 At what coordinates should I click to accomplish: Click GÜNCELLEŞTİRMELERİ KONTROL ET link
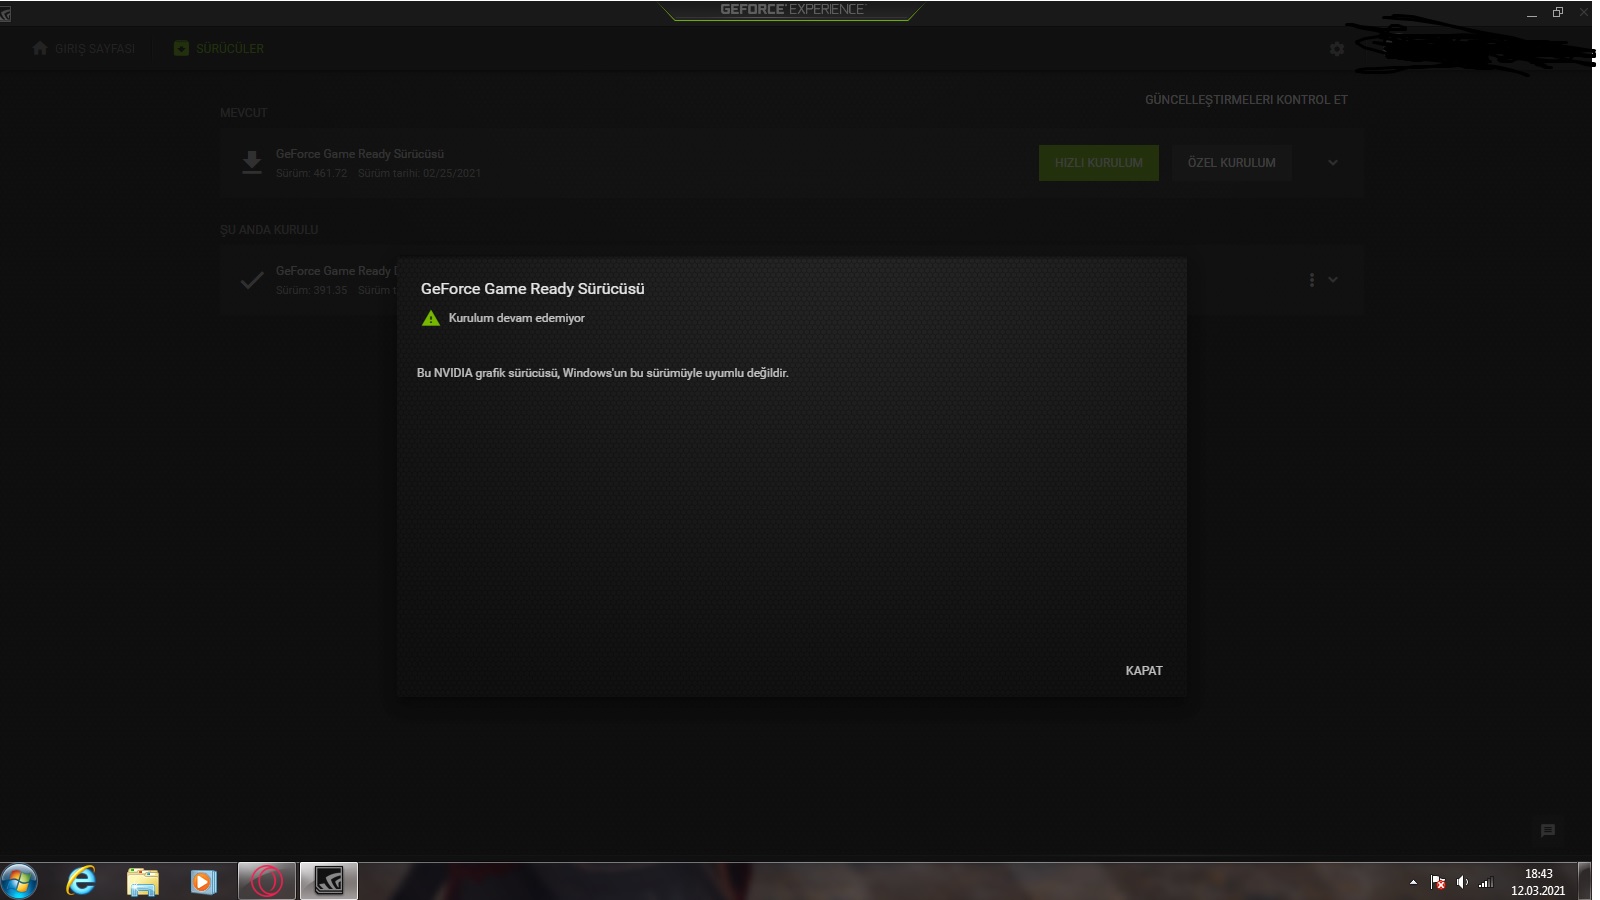pos(1246,100)
